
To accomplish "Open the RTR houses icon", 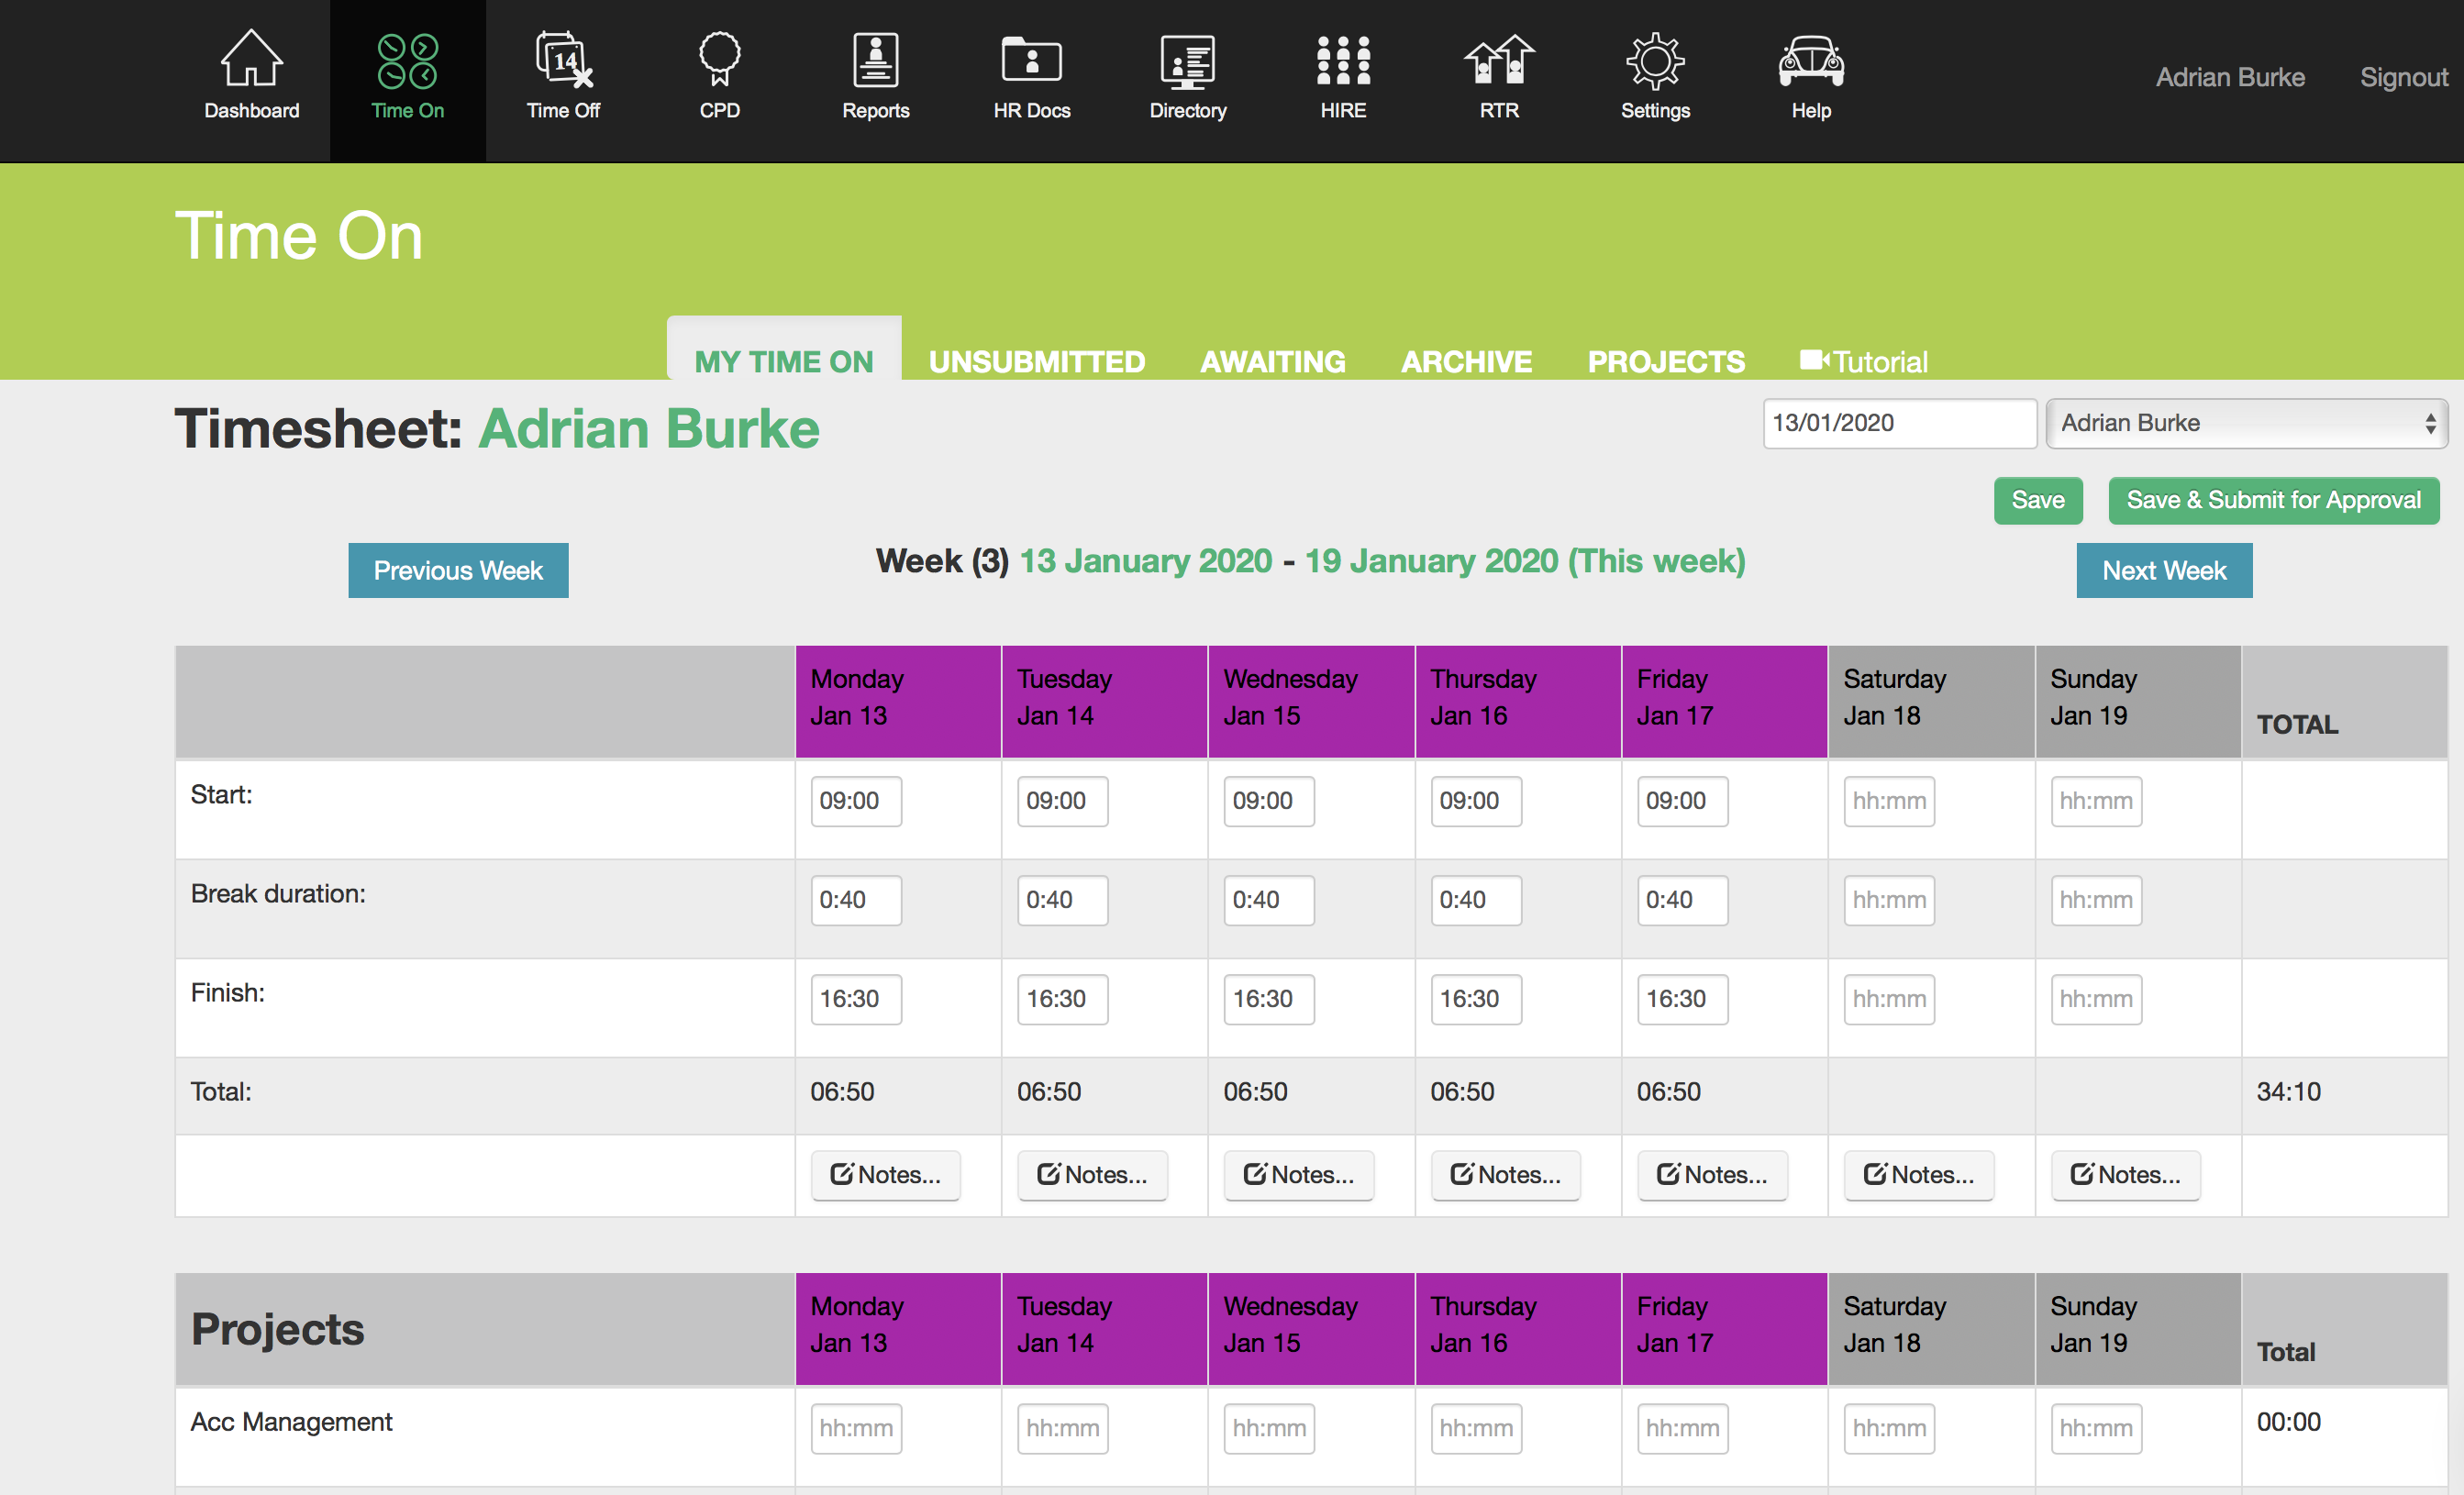I will point(1498,60).
